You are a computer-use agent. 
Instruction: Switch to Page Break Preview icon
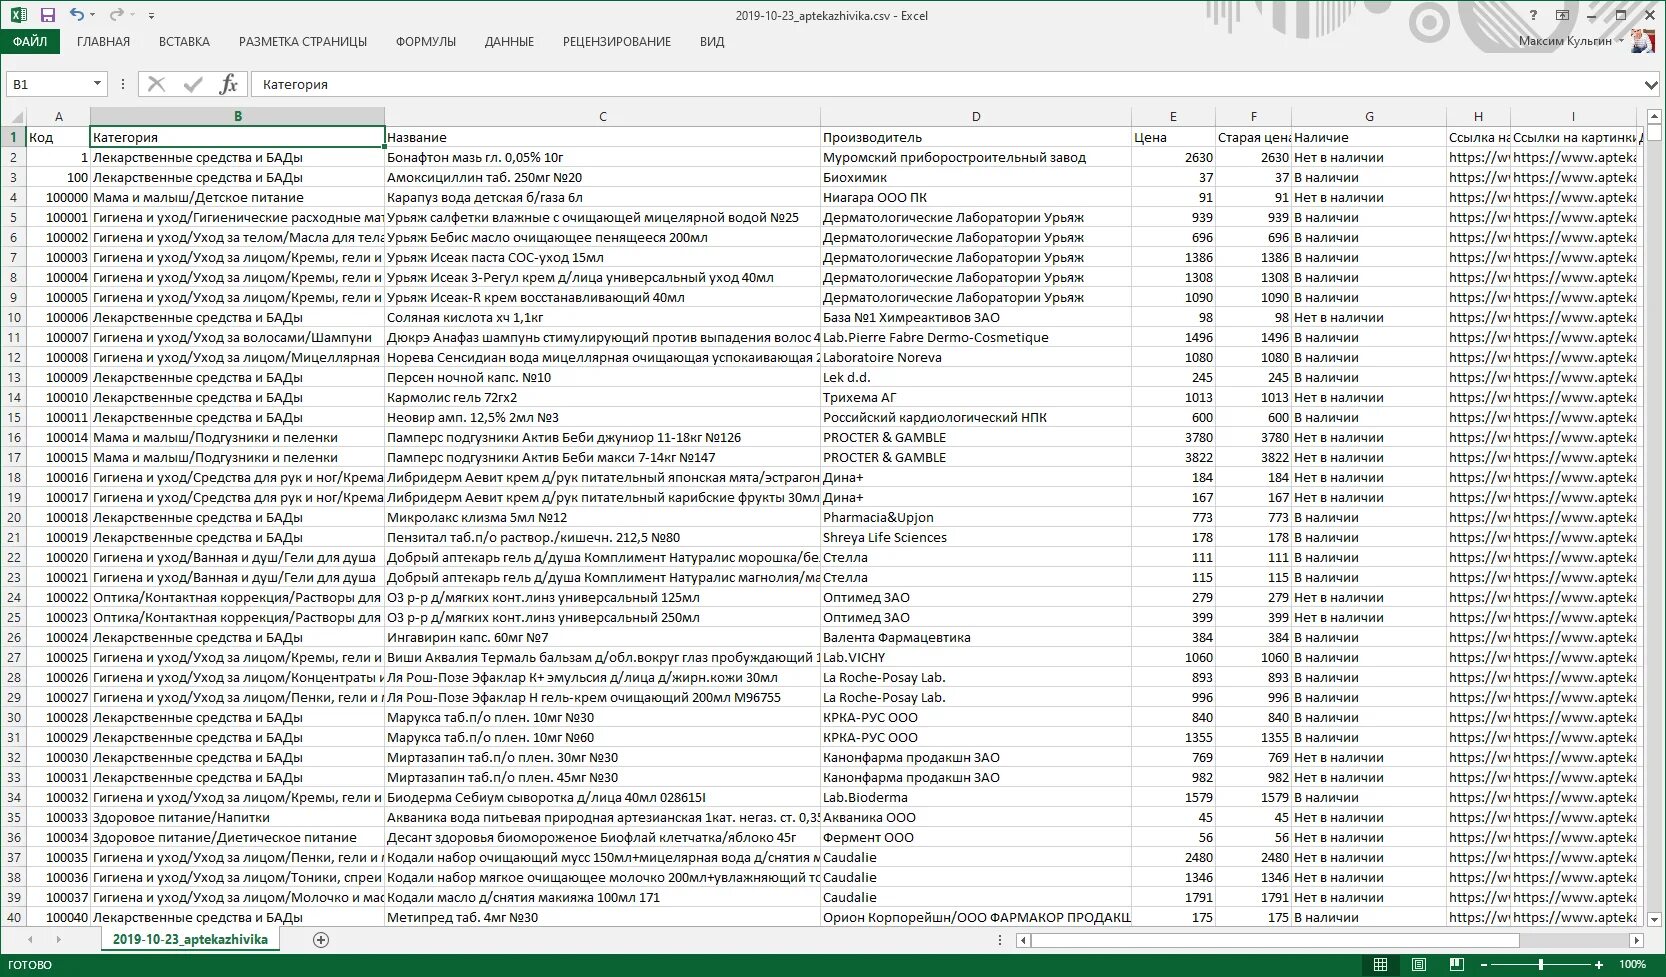(x=1457, y=964)
